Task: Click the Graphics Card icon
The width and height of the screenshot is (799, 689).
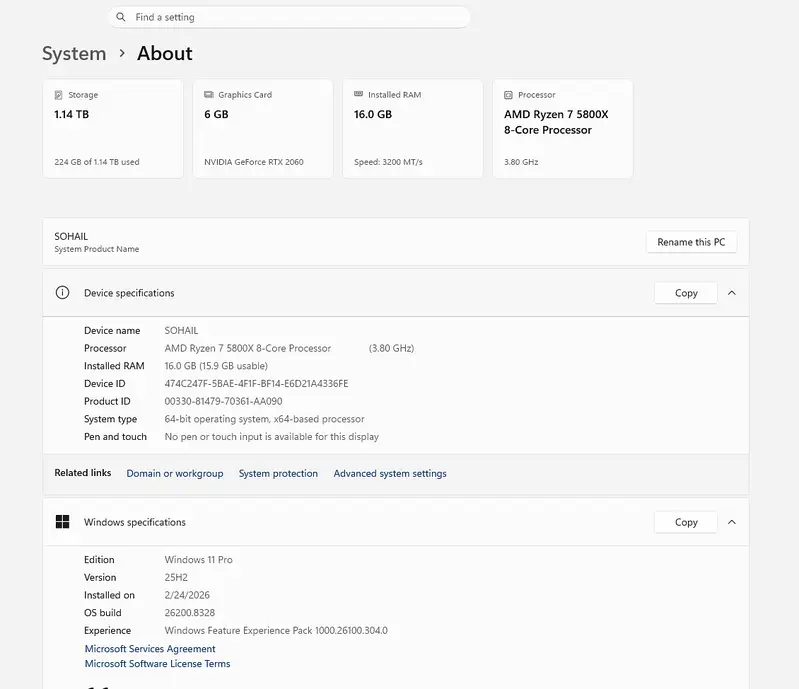Action: tap(209, 94)
